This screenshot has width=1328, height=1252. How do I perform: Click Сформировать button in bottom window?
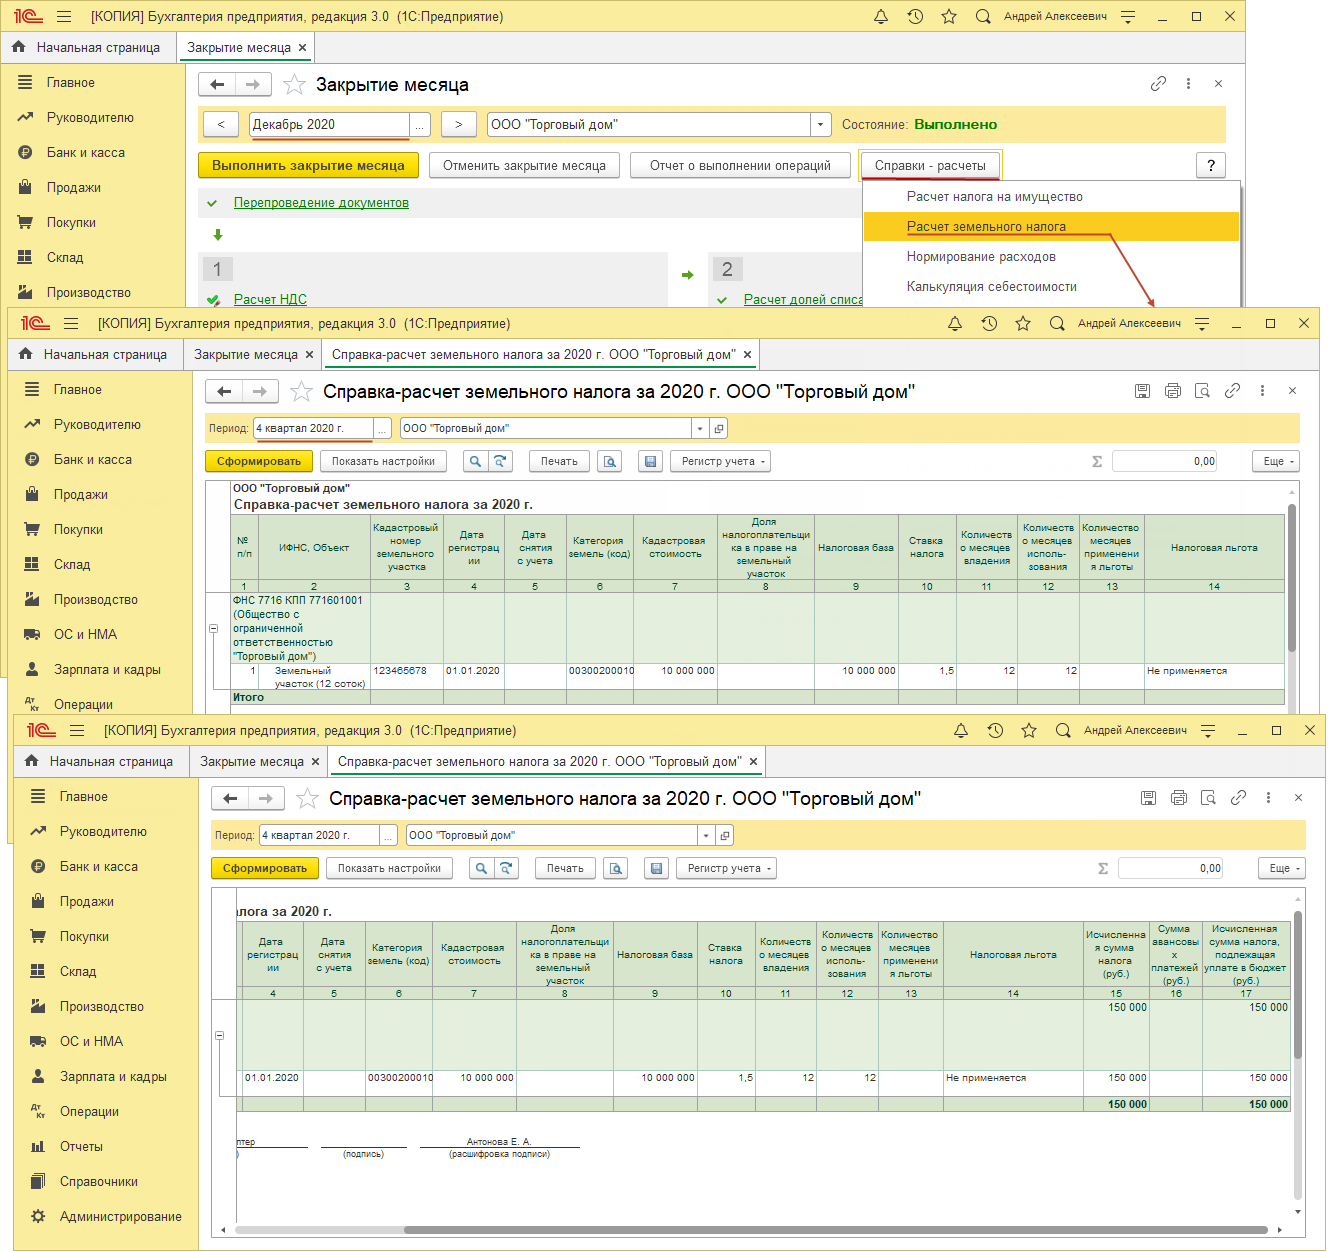click(x=264, y=868)
